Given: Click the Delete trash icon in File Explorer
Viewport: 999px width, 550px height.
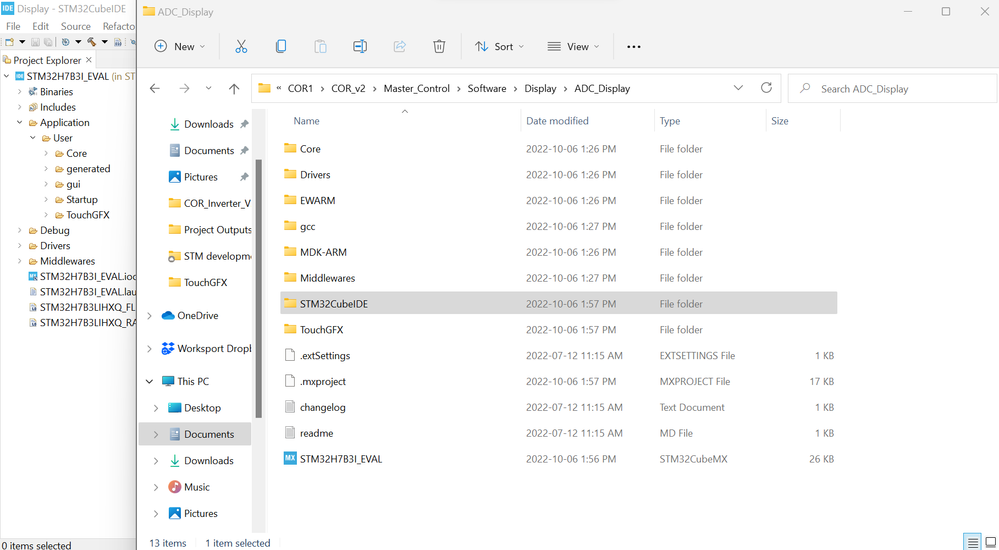Looking at the screenshot, I should pos(439,47).
